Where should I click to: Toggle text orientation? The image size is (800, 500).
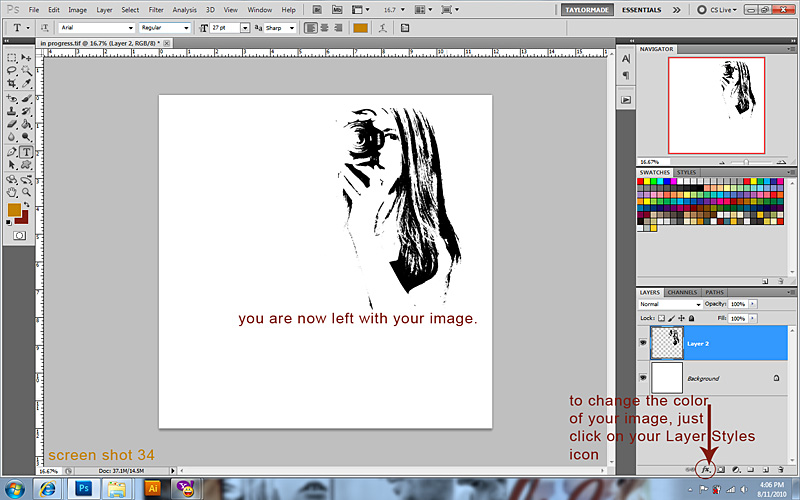click(x=44, y=28)
